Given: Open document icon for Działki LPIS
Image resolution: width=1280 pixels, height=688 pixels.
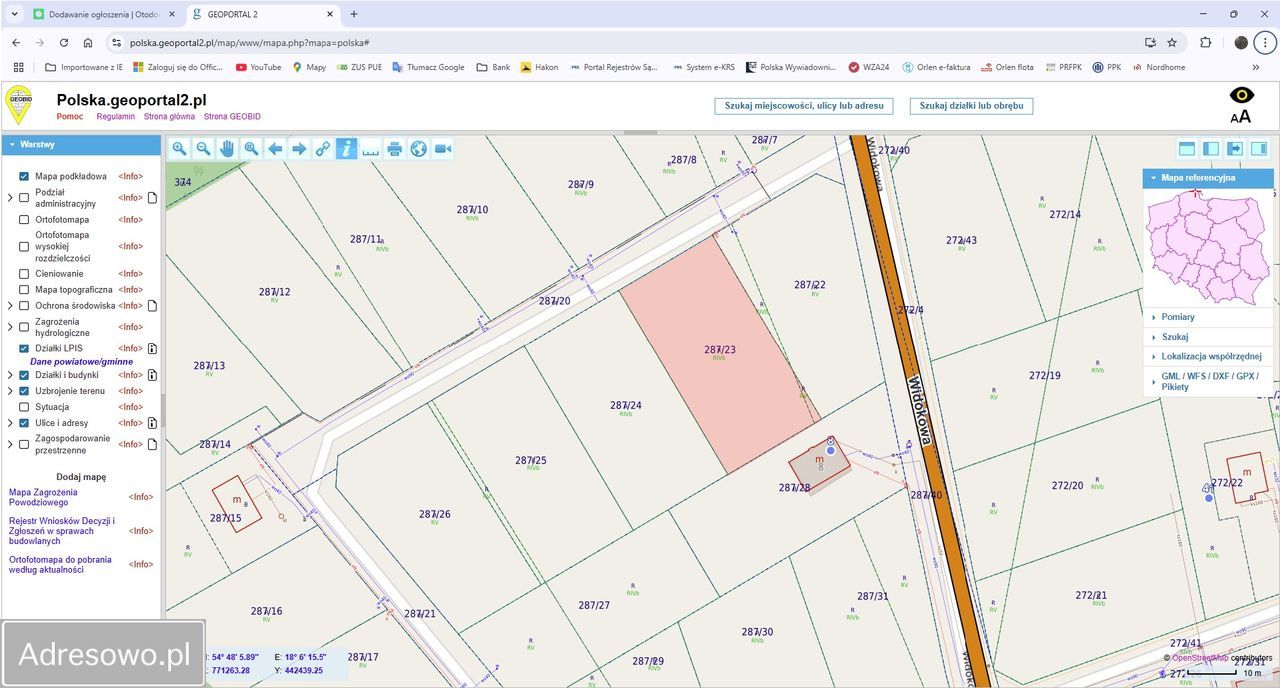Looking at the screenshot, I should point(153,349).
